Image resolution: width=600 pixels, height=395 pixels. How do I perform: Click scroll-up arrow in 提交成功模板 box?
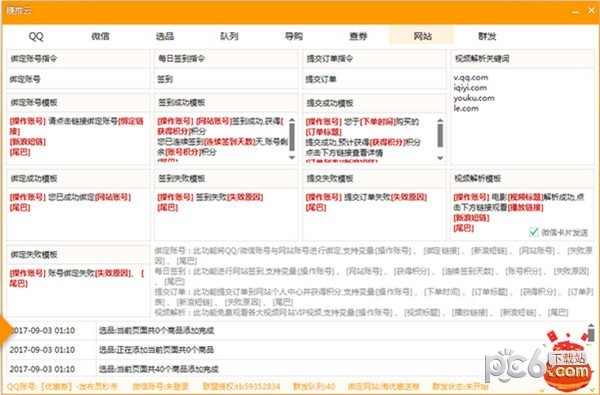tap(440, 121)
